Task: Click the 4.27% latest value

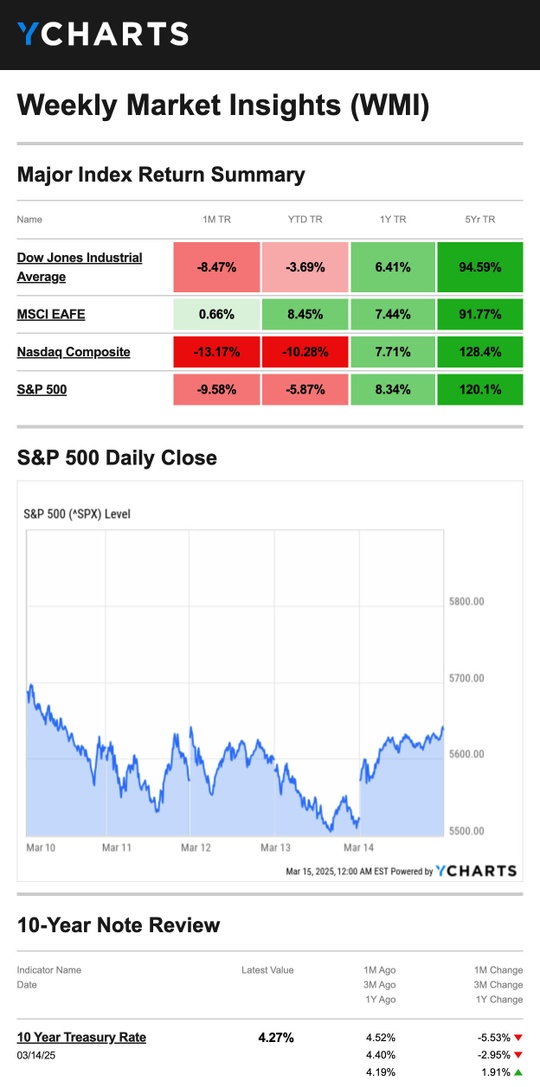Action: (x=276, y=1038)
